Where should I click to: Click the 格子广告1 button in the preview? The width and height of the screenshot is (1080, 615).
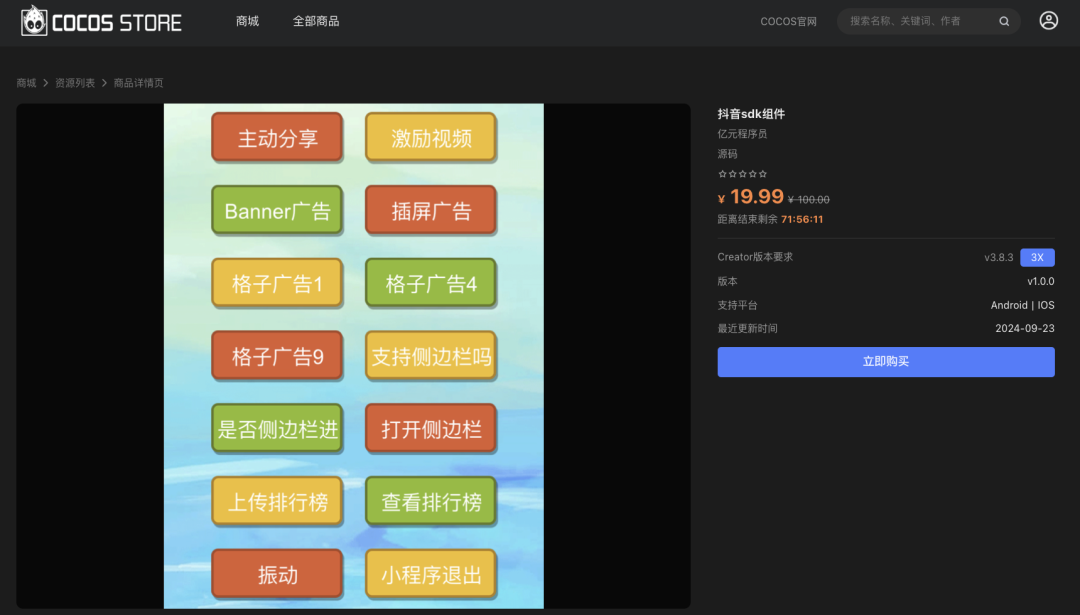[277, 283]
